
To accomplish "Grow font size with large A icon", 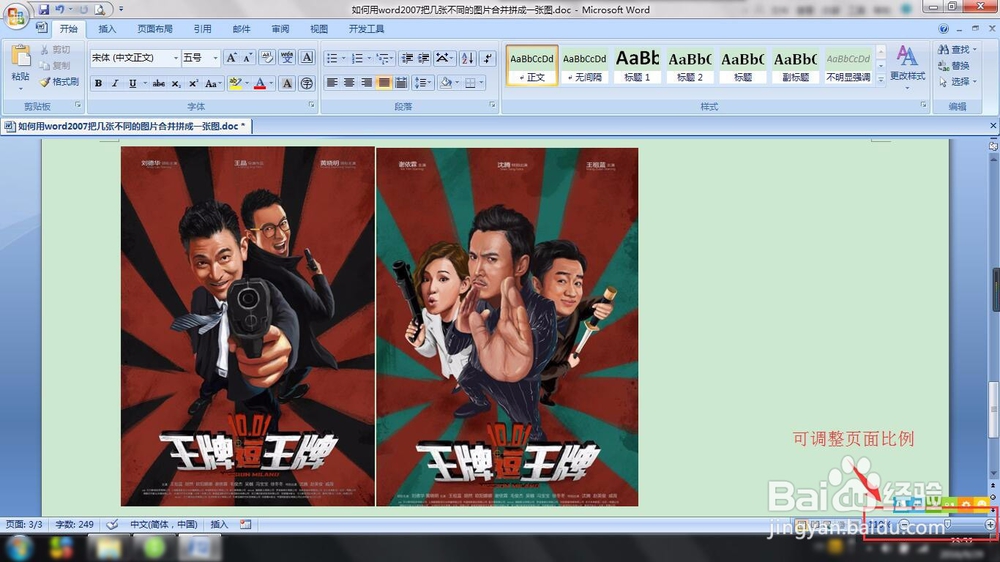I will 232,58.
